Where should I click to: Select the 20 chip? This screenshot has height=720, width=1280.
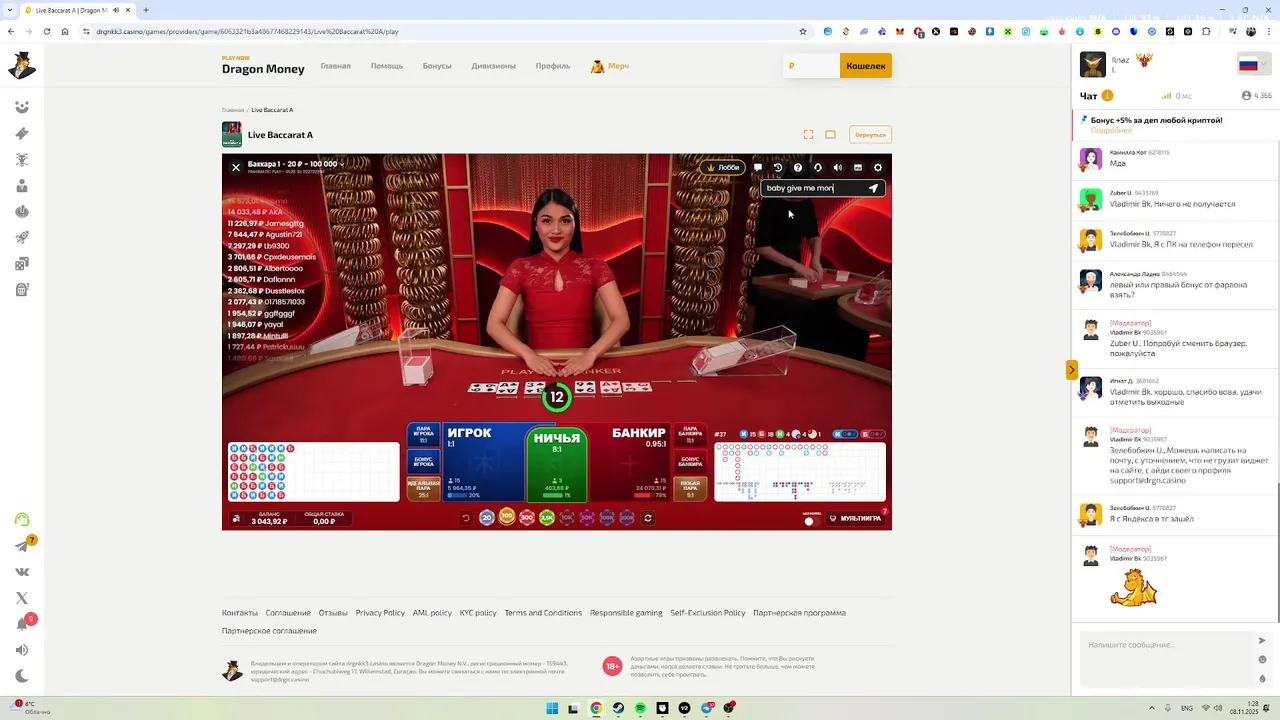point(487,518)
